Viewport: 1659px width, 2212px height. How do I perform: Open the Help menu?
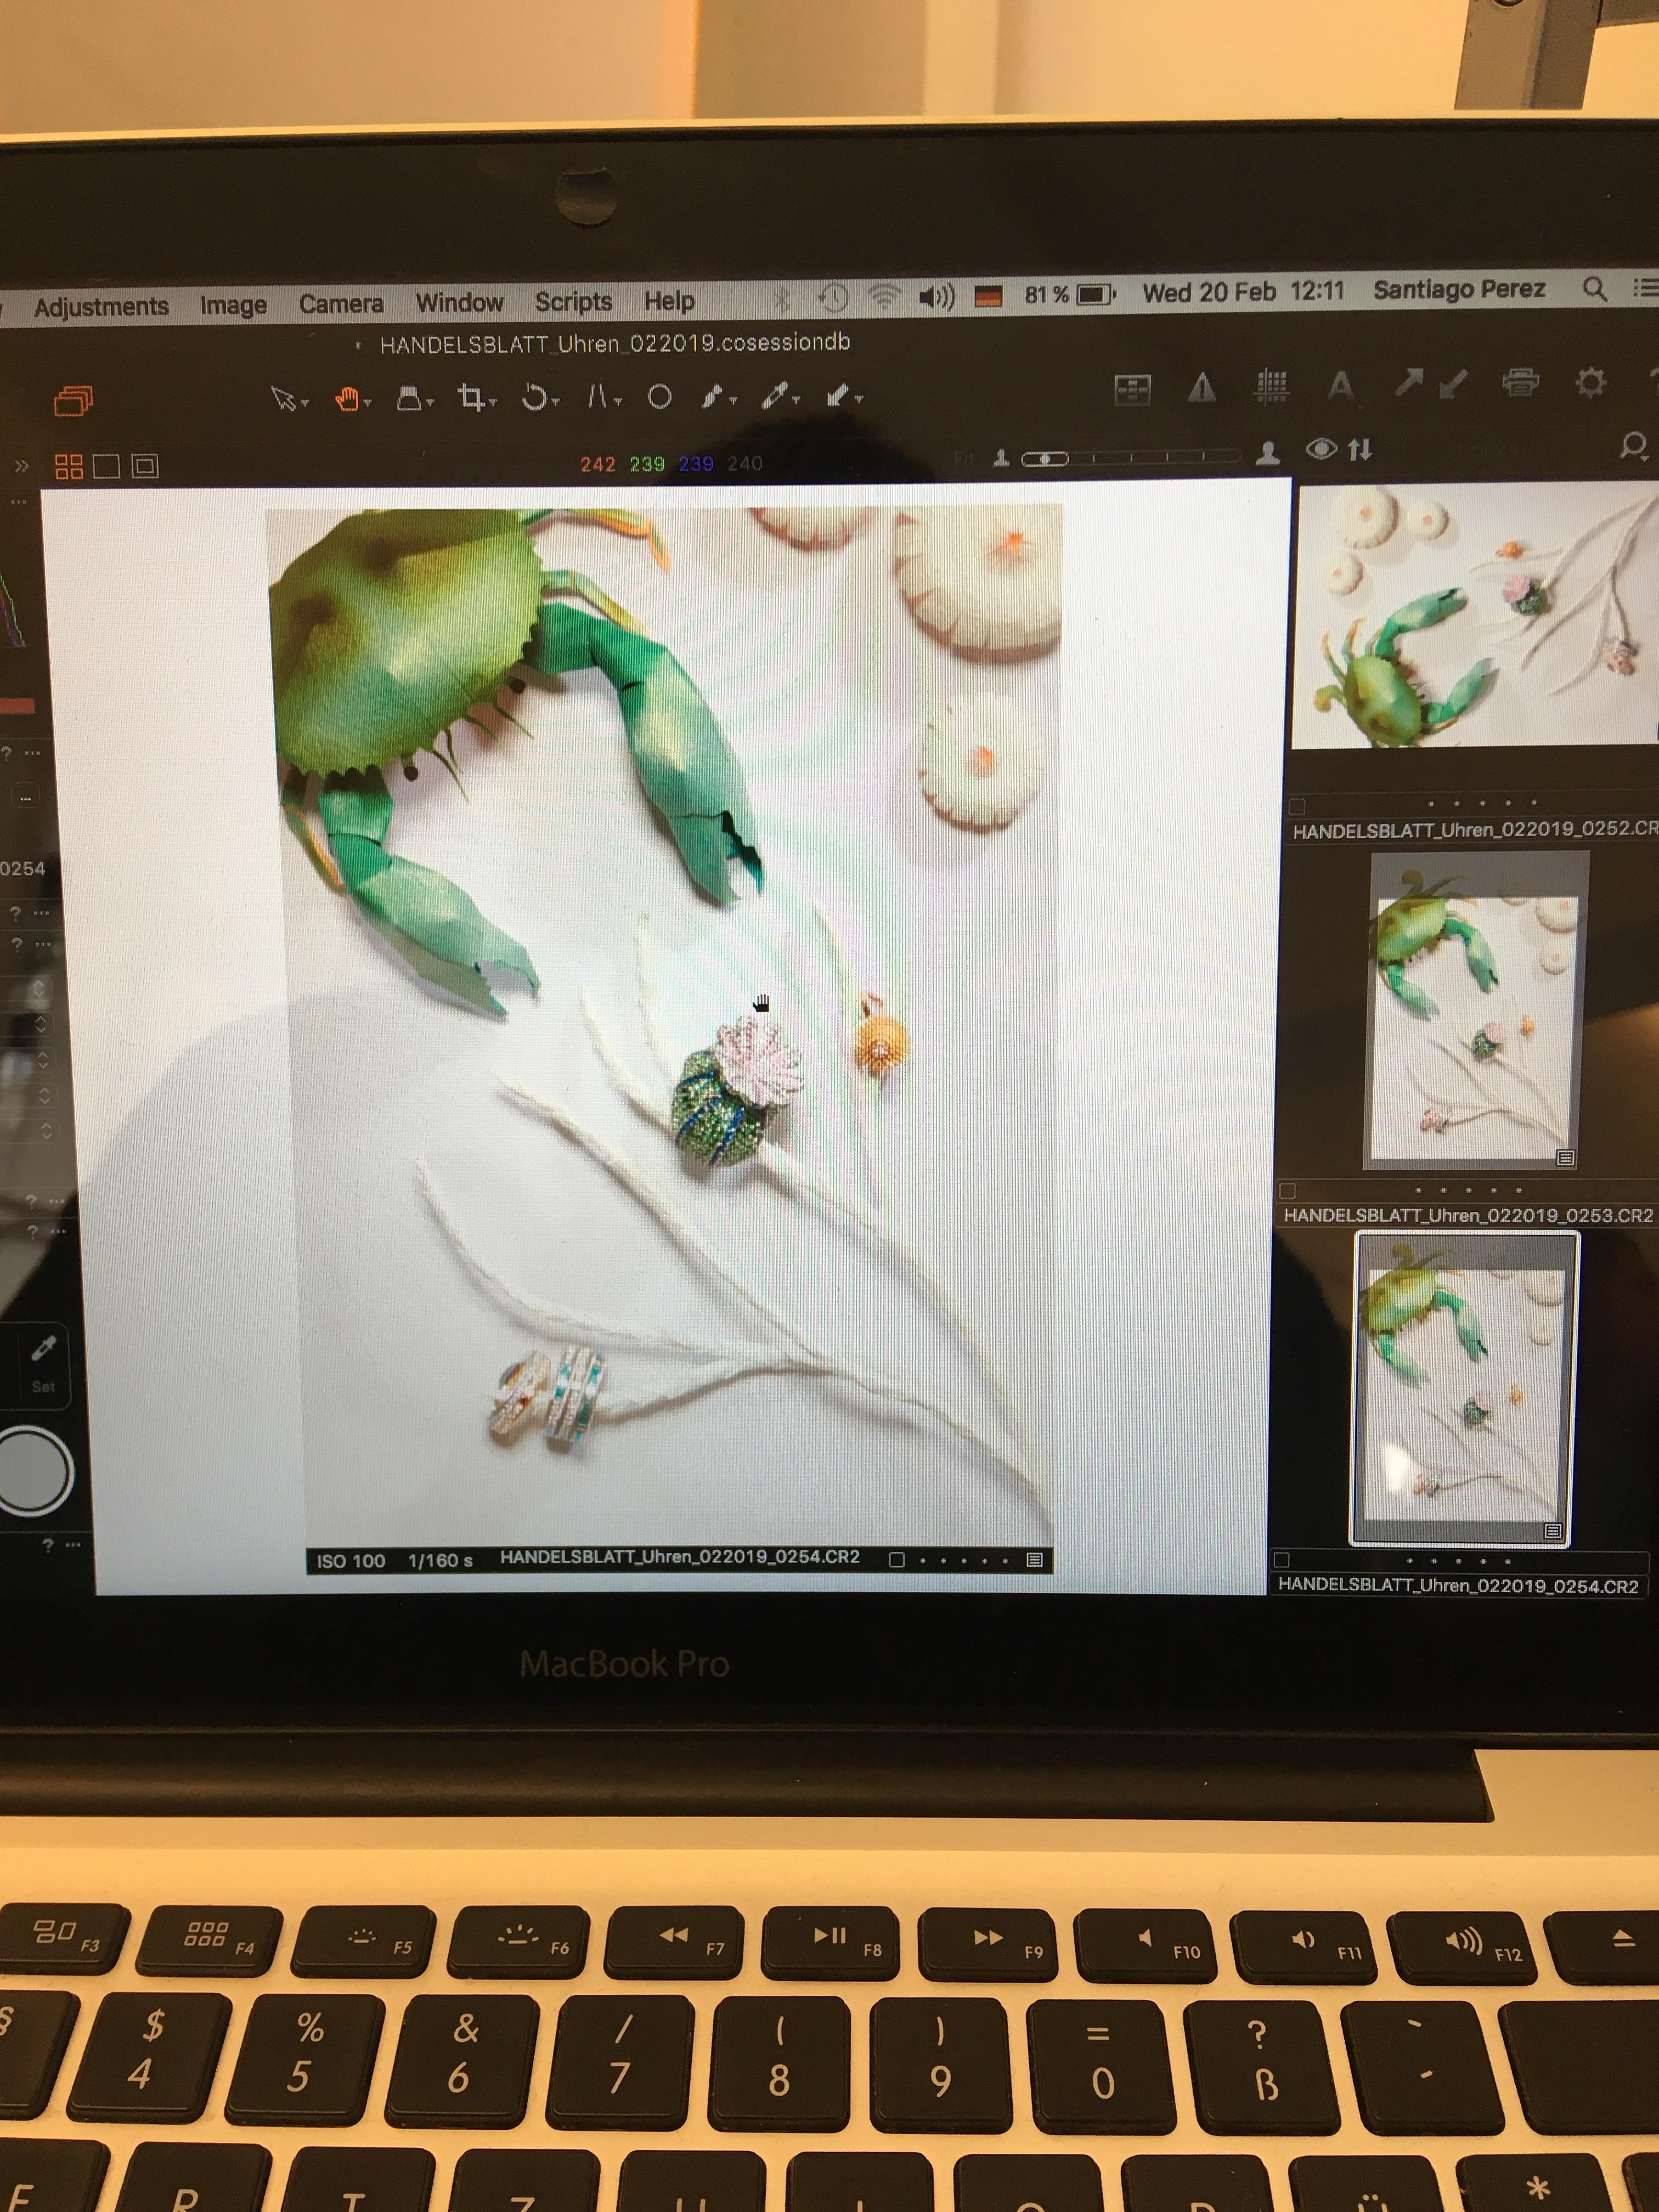pyautogui.click(x=669, y=300)
